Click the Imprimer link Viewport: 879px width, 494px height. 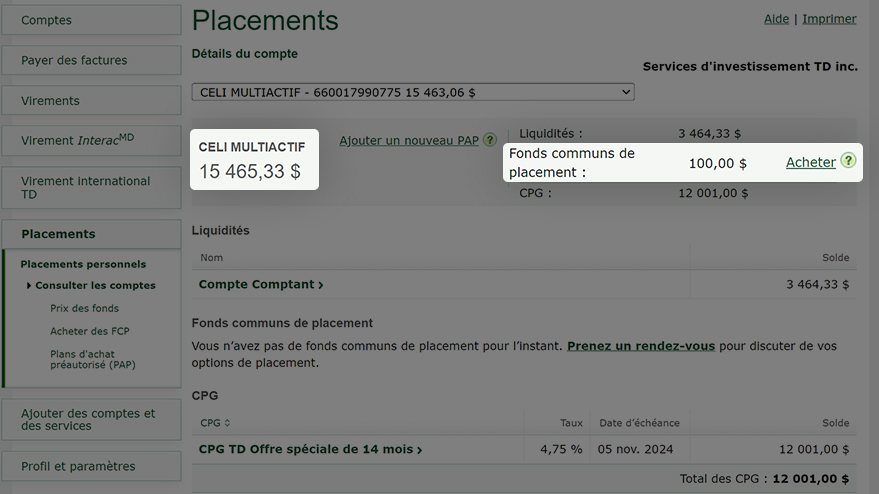pos(829,19)
